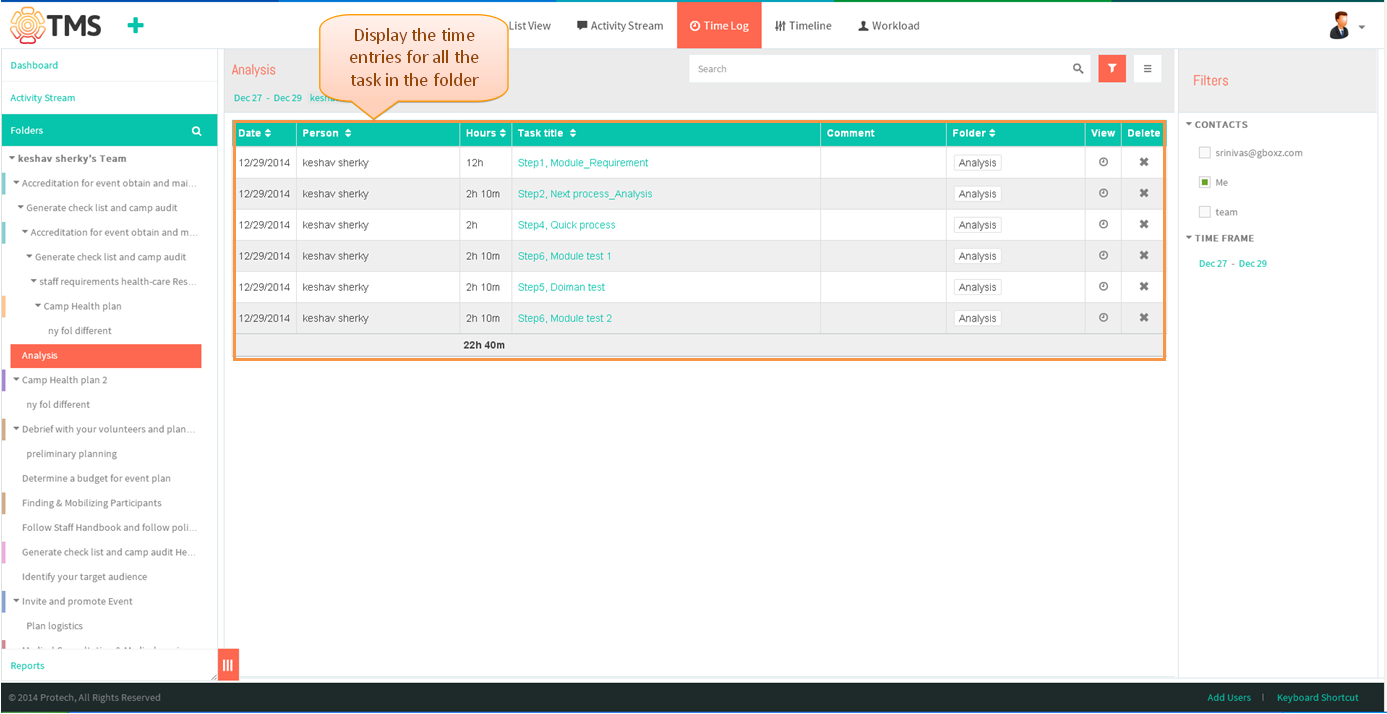1387x714 pixels.
Task: Click the search magnifier in Folders header
Action: point(197,131)
